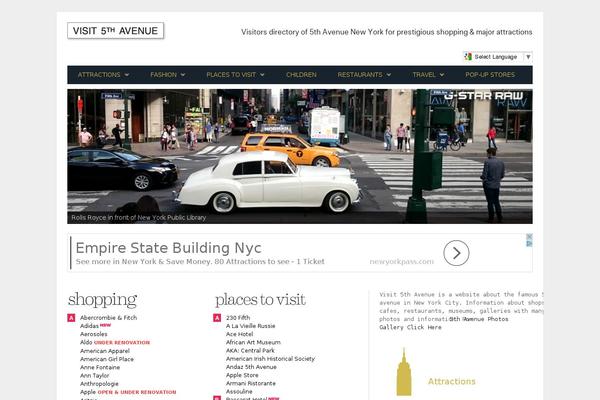Screen dimensions: 600x400
Task: Open the Ann Taylor link
Action: tap(95, 376)
